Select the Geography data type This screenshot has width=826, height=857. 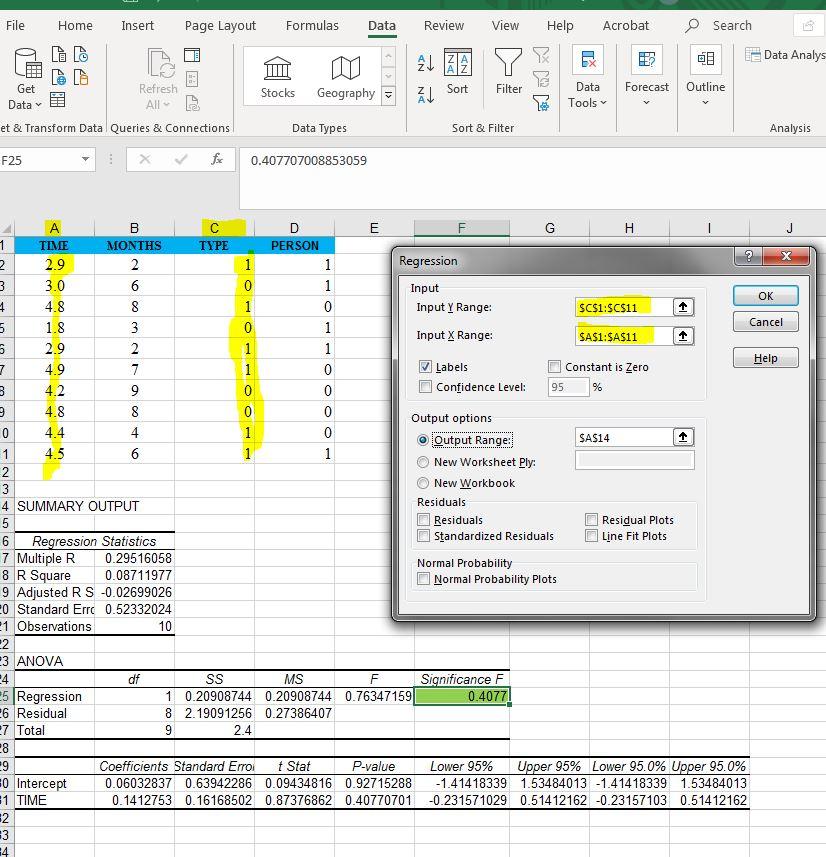[345, 75]
